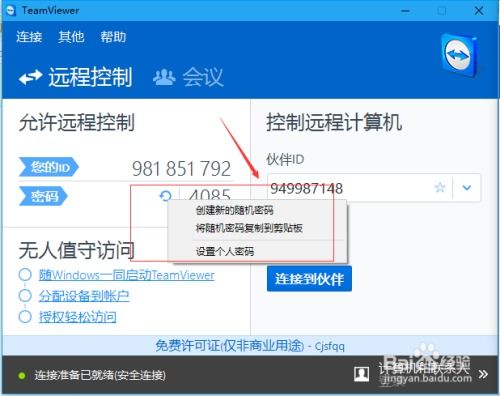The height and width of the screenshot is (396, 500).
Task: Toggle circle beside 授权轻松访问
Action: 25,317
